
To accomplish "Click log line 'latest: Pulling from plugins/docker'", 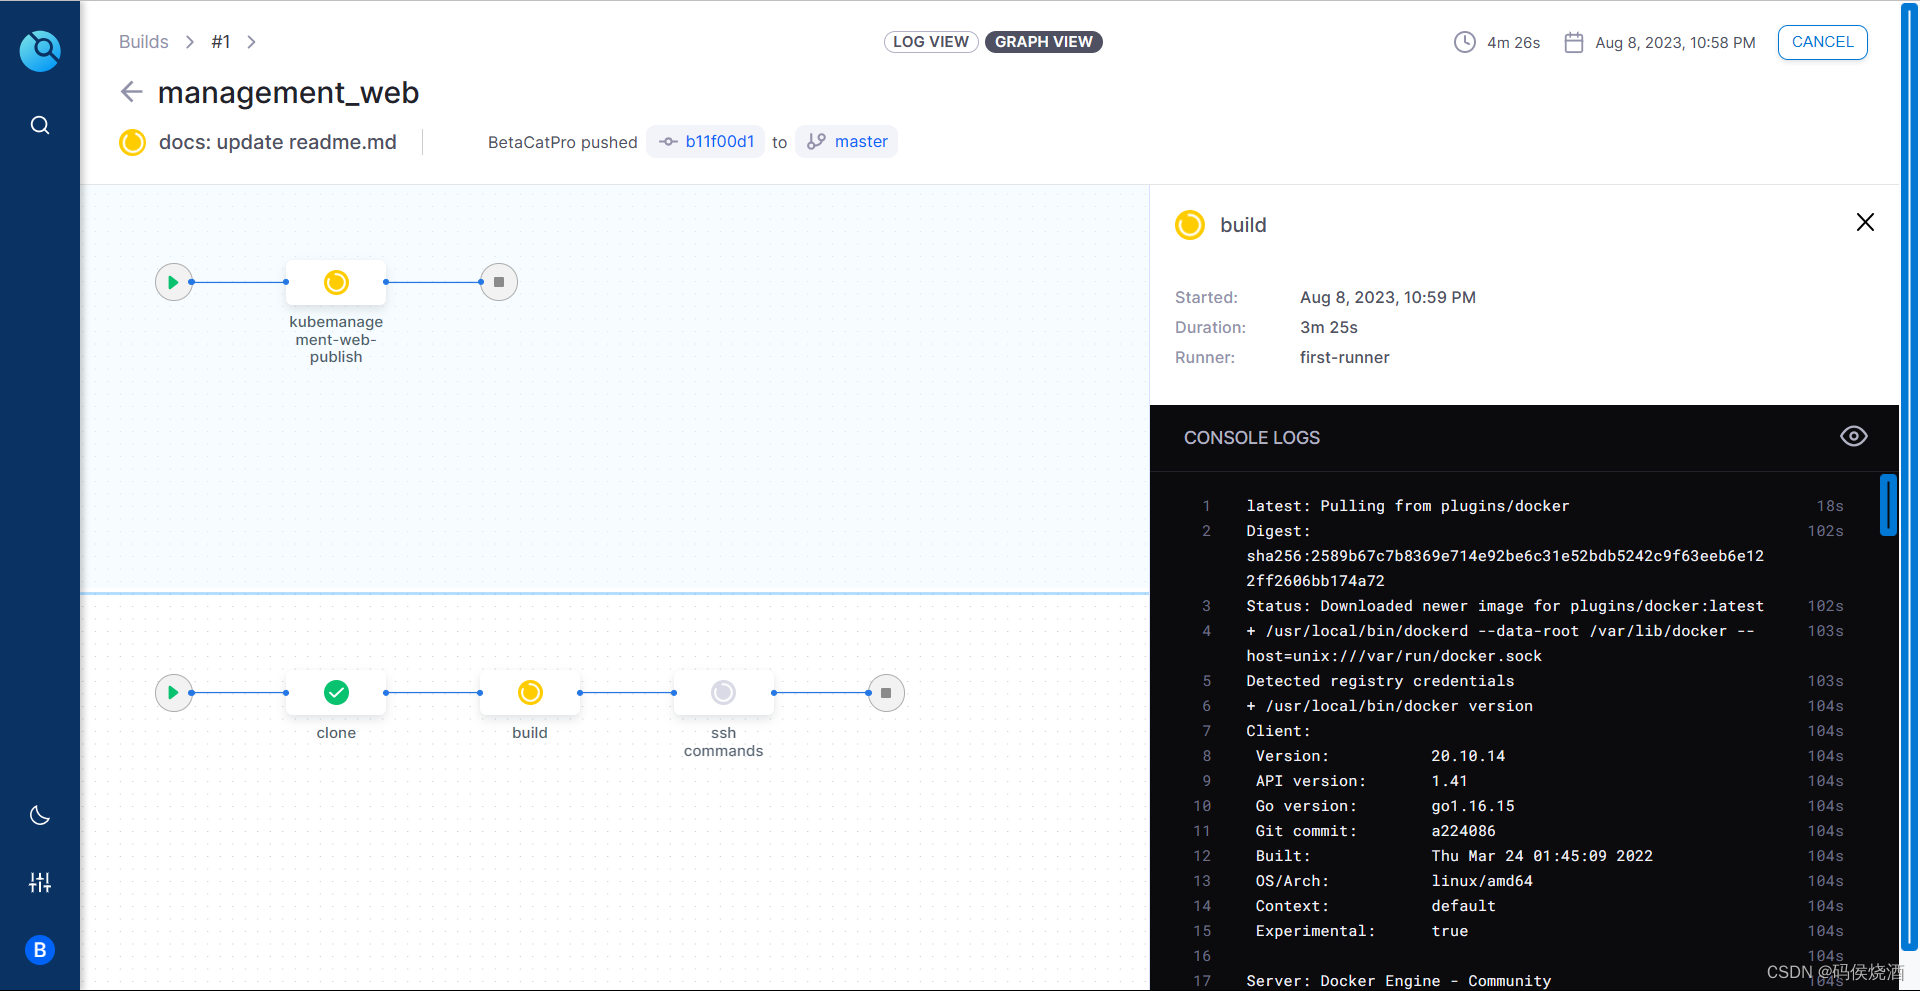I will pyautogui.click(x=1408, y=506).
